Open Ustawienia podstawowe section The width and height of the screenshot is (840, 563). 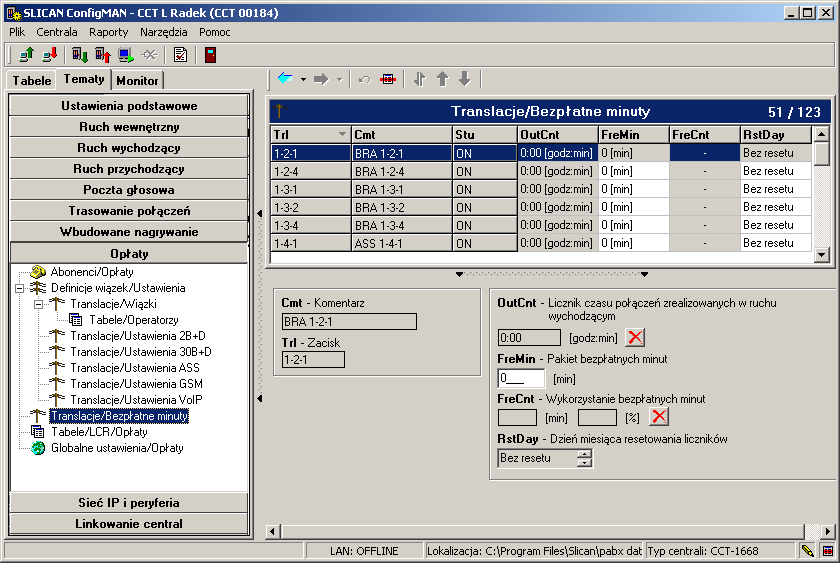click(129, 106)
